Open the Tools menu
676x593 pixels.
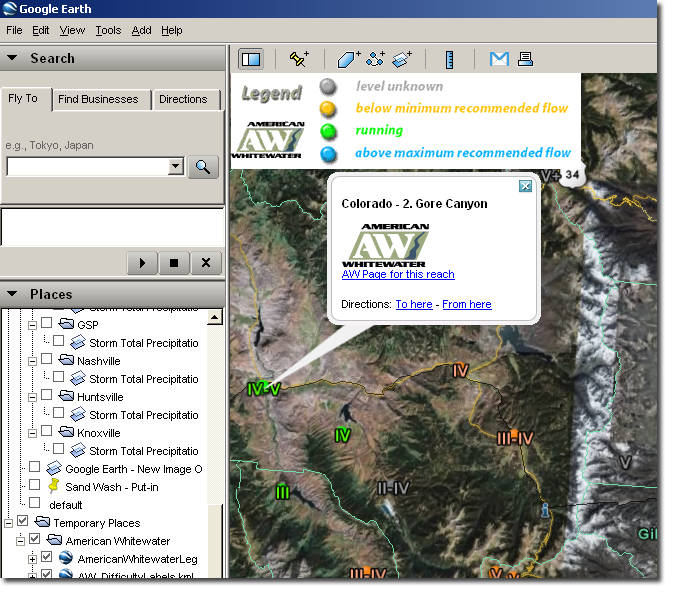108,31
